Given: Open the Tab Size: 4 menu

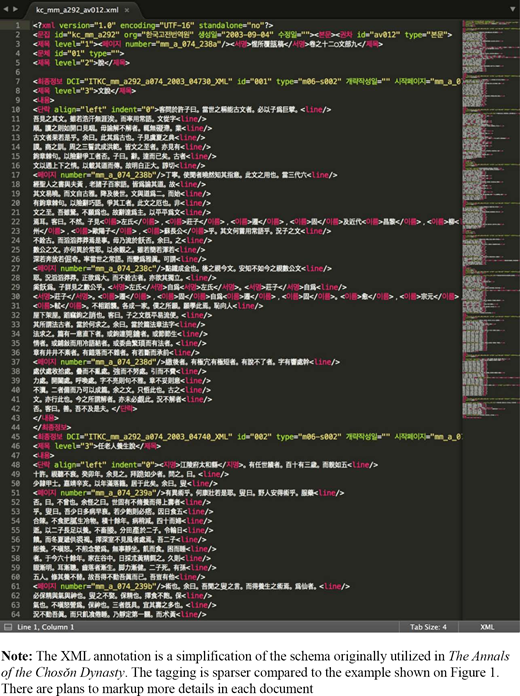Looking at the screenshot, I should pyautogui.click(x=428, y=627).
